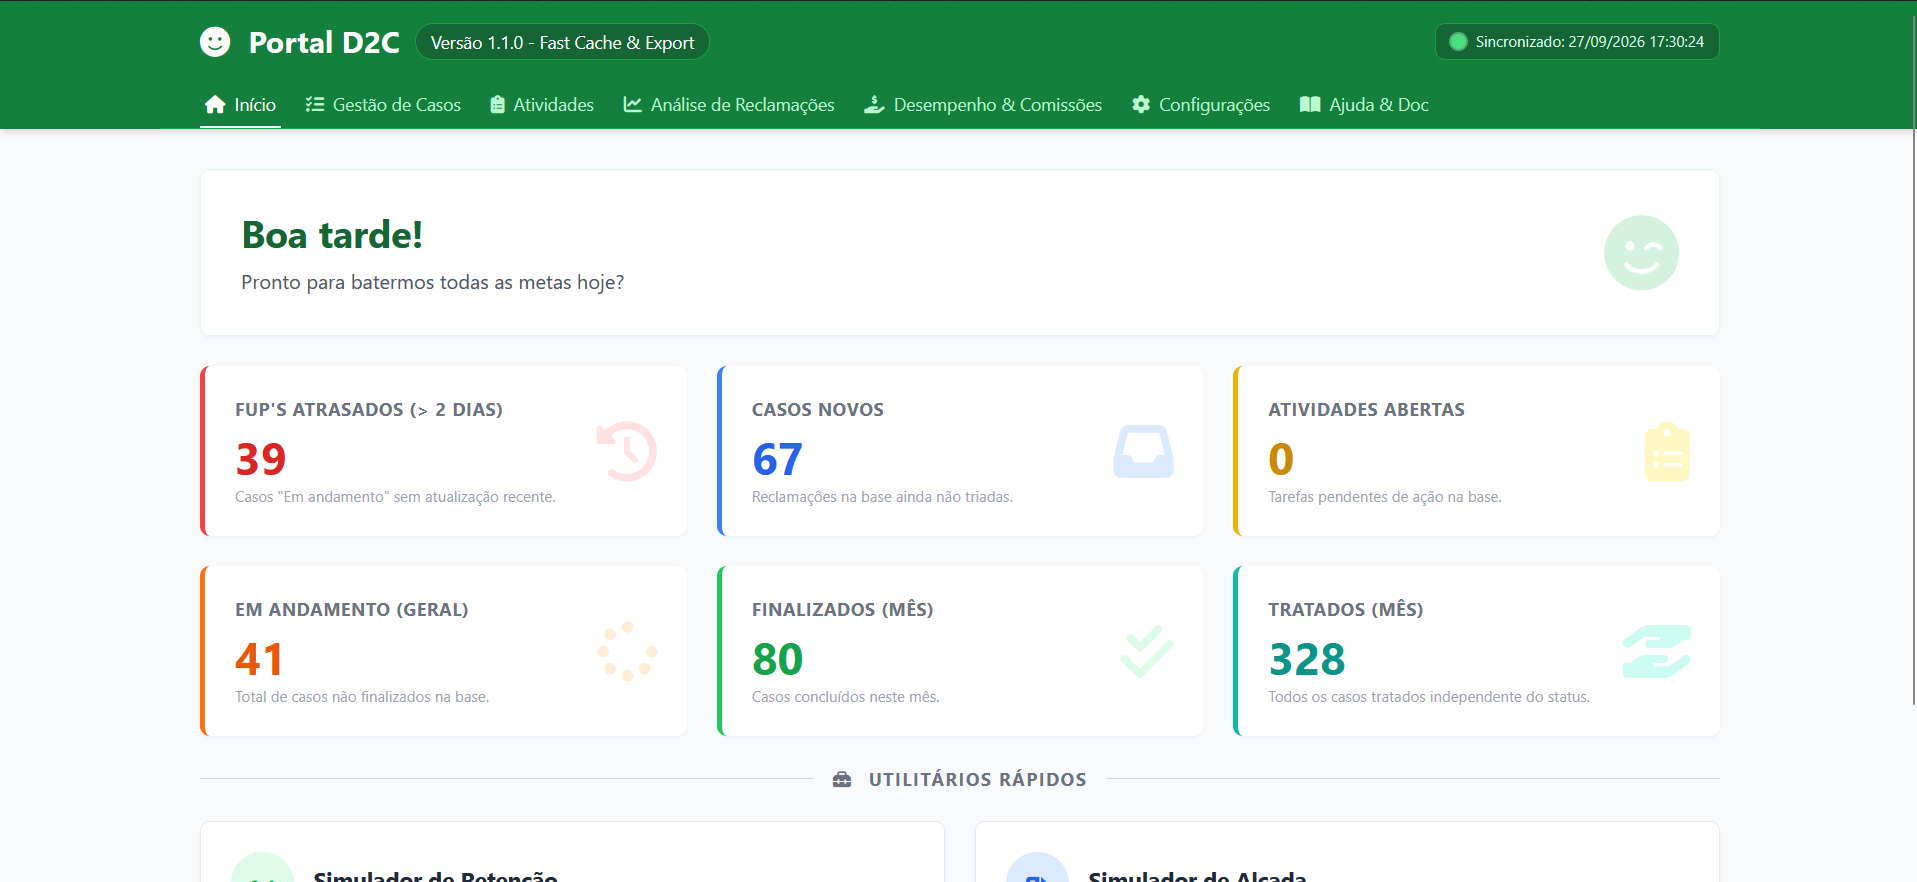Image resolution: width=1917 pixels, height=882 pixels.
Task: Click the toolbox icon beside Utilitários Rápidos
Action: click(842, 779)
